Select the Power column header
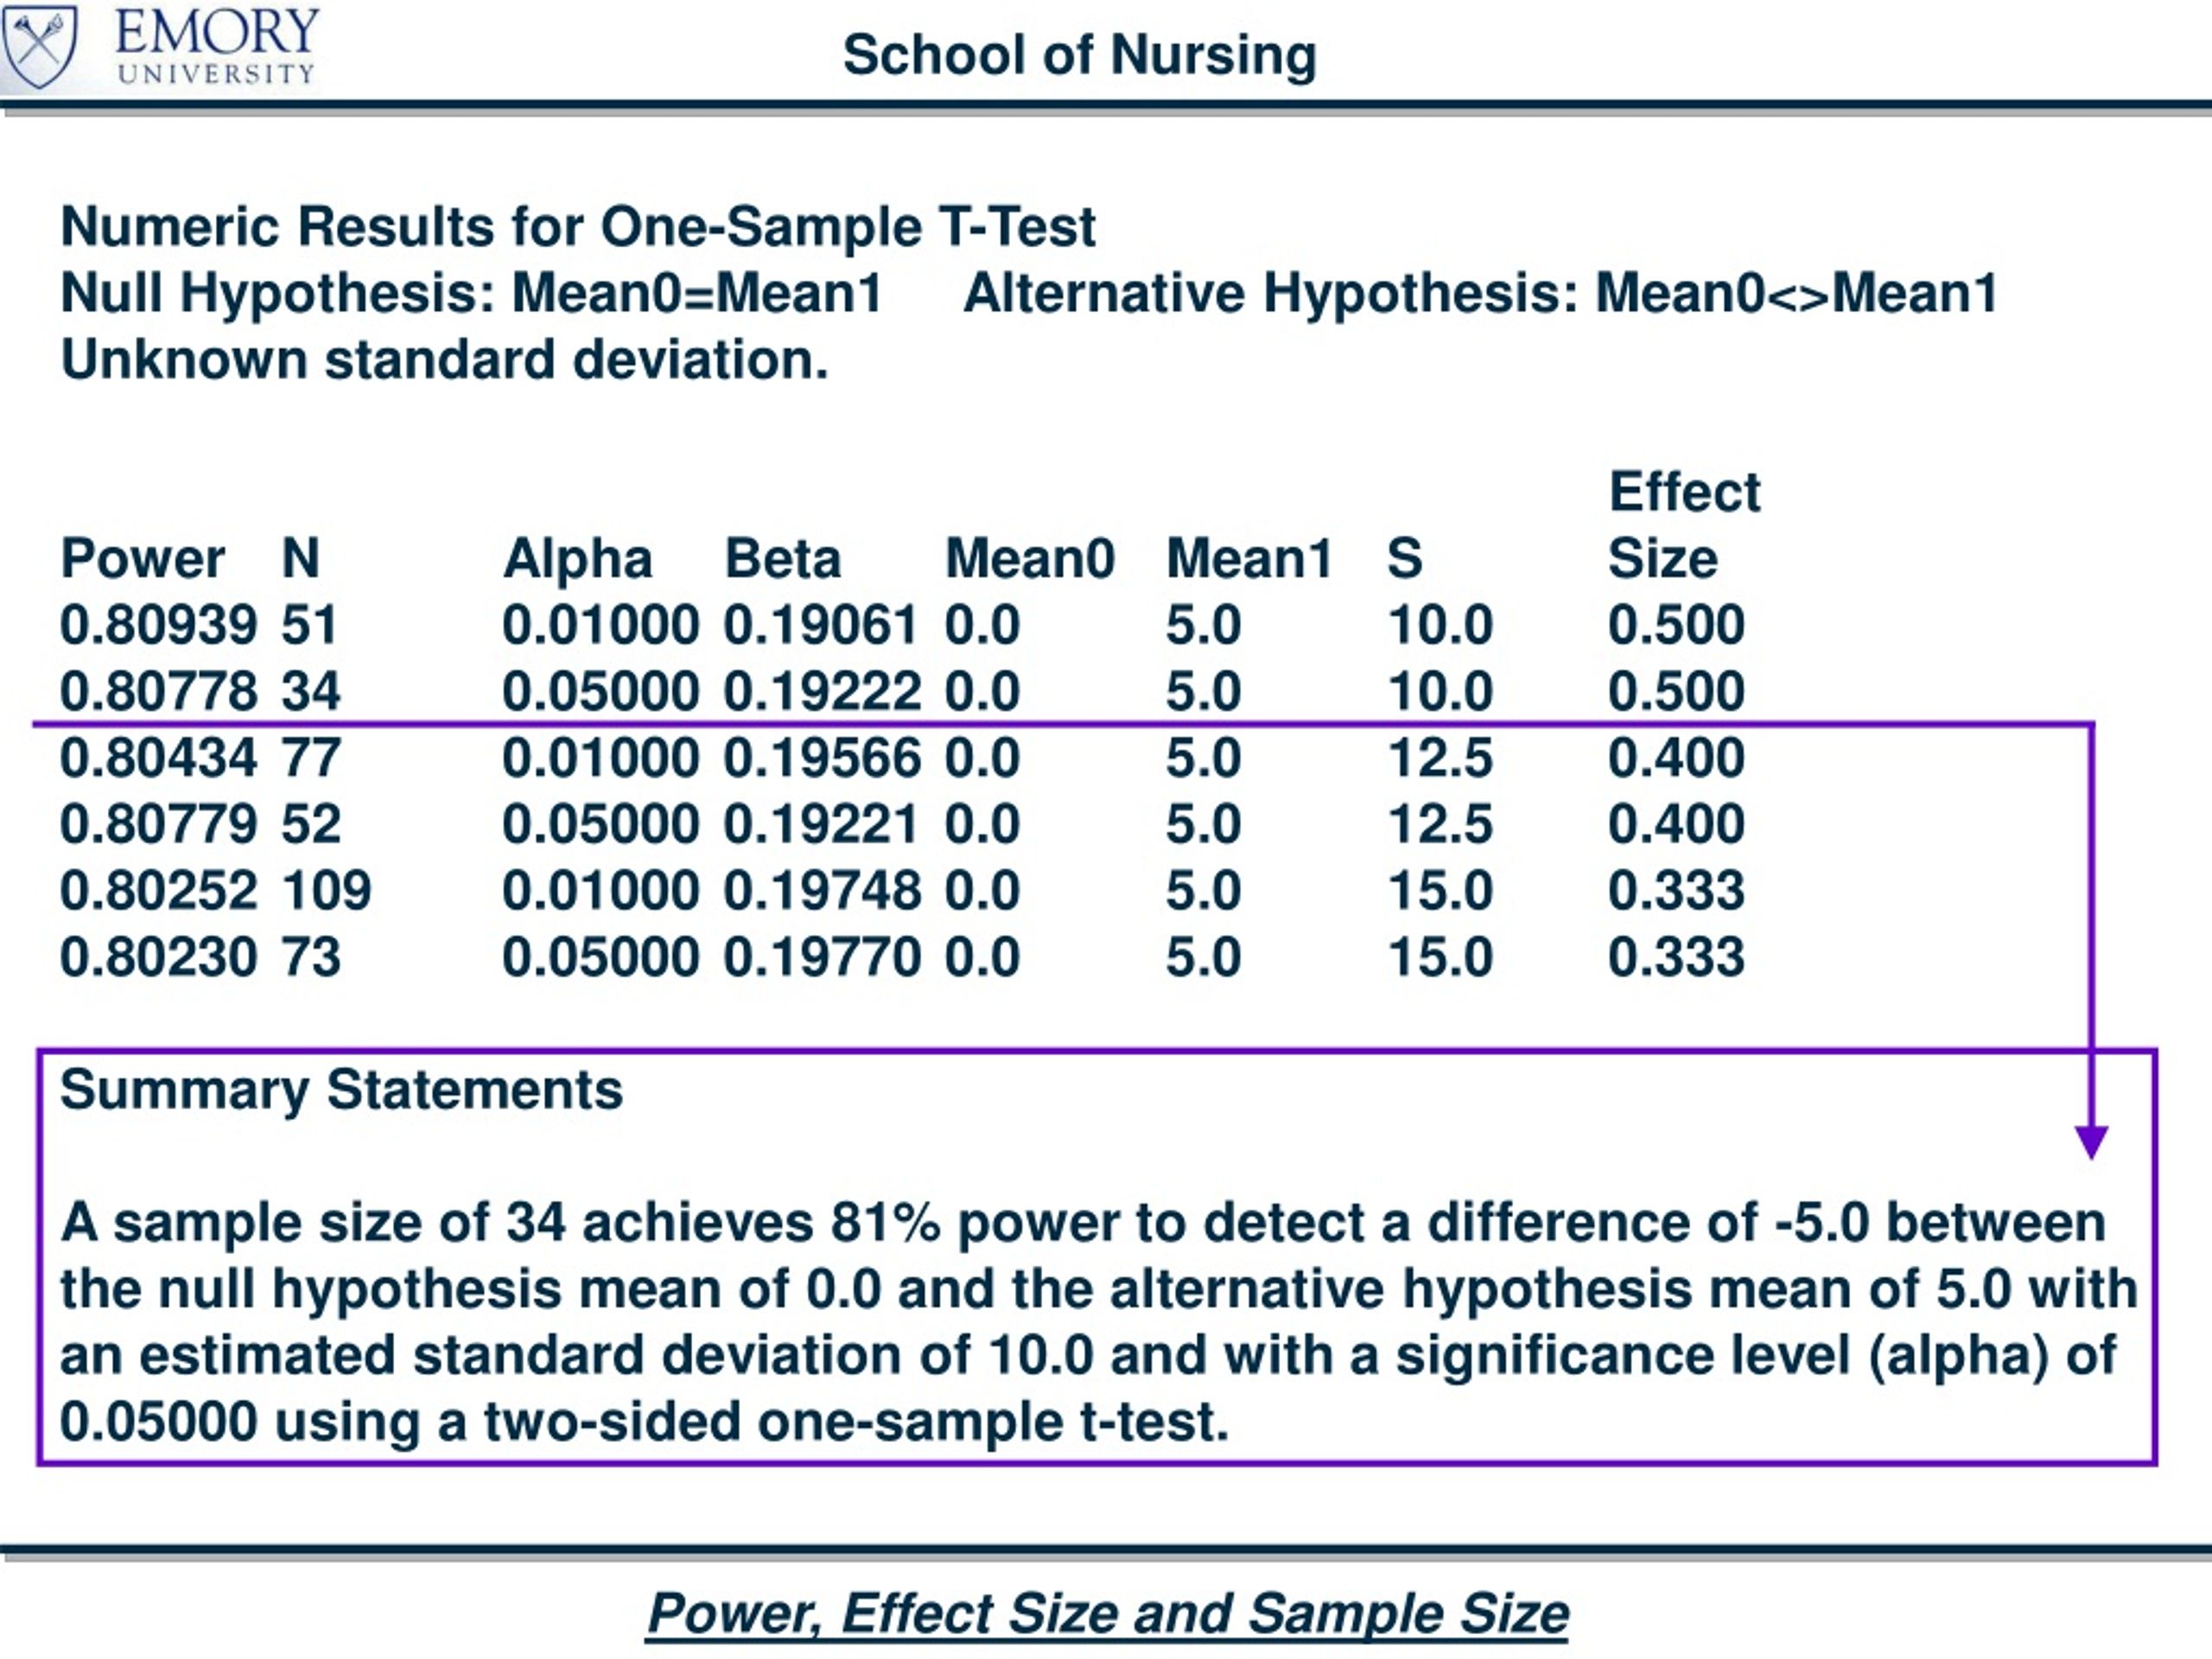Screen dimensions: 2212x1659 pos(142,558)
